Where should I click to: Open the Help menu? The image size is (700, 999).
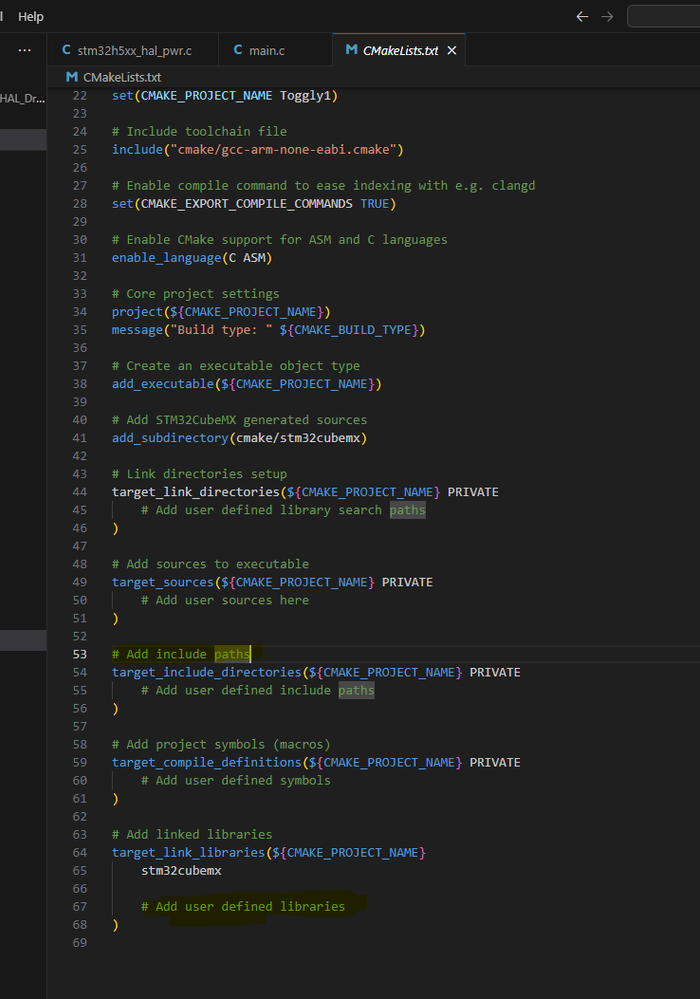pyautogui.click(x=31, y=17)
